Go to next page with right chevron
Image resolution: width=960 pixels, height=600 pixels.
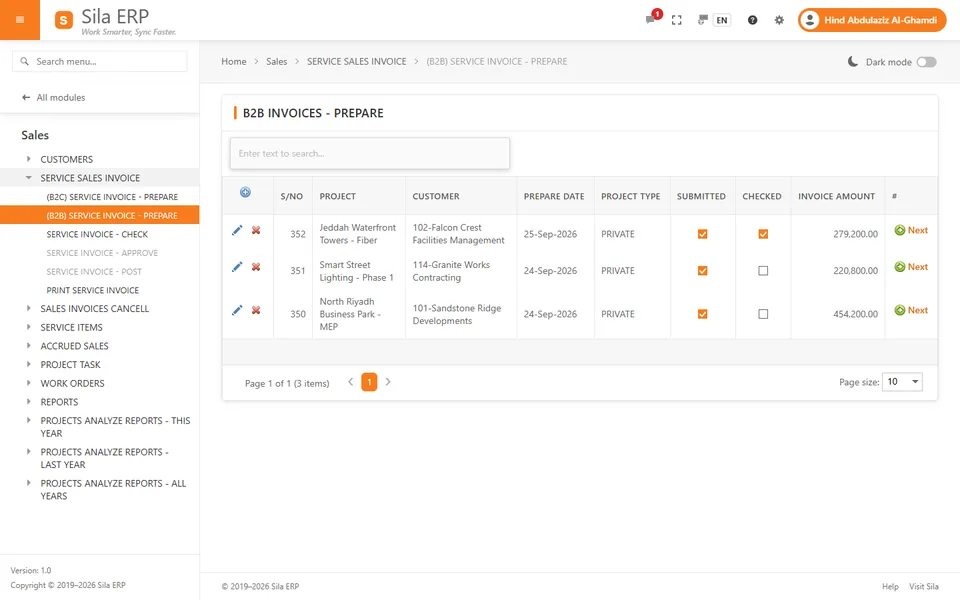click(x=388, y=382)
